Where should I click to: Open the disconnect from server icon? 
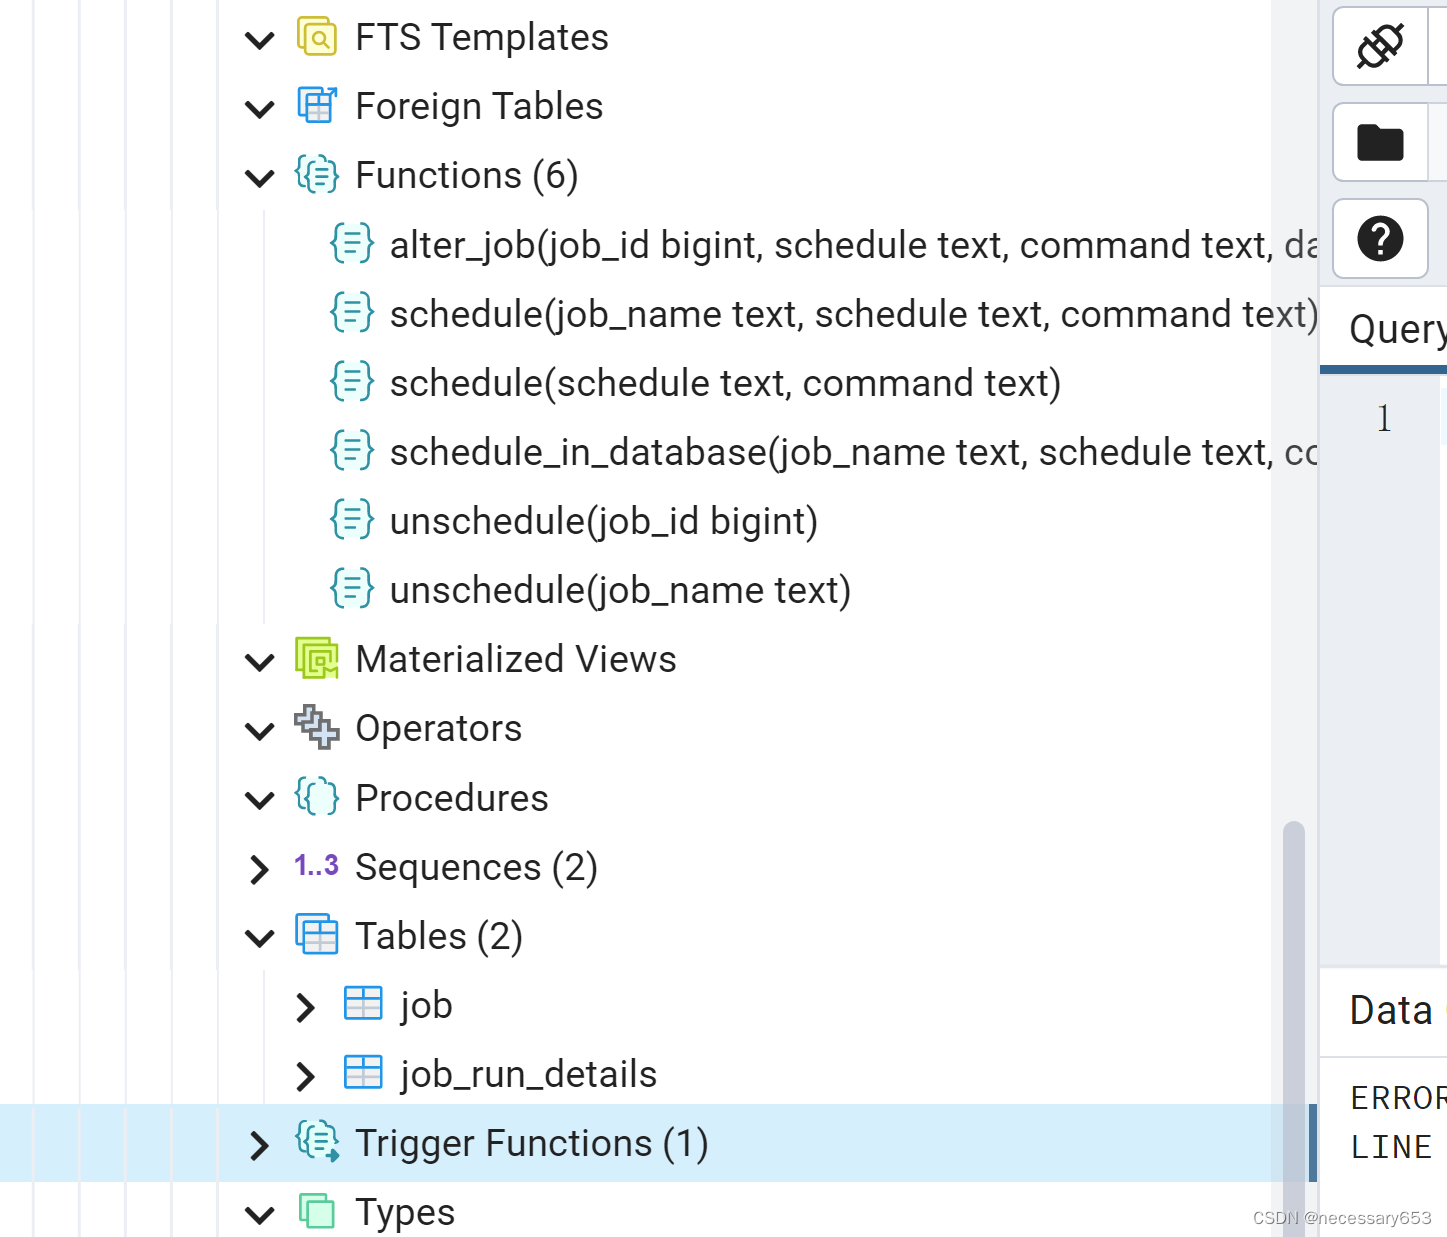coord(1380,45)
